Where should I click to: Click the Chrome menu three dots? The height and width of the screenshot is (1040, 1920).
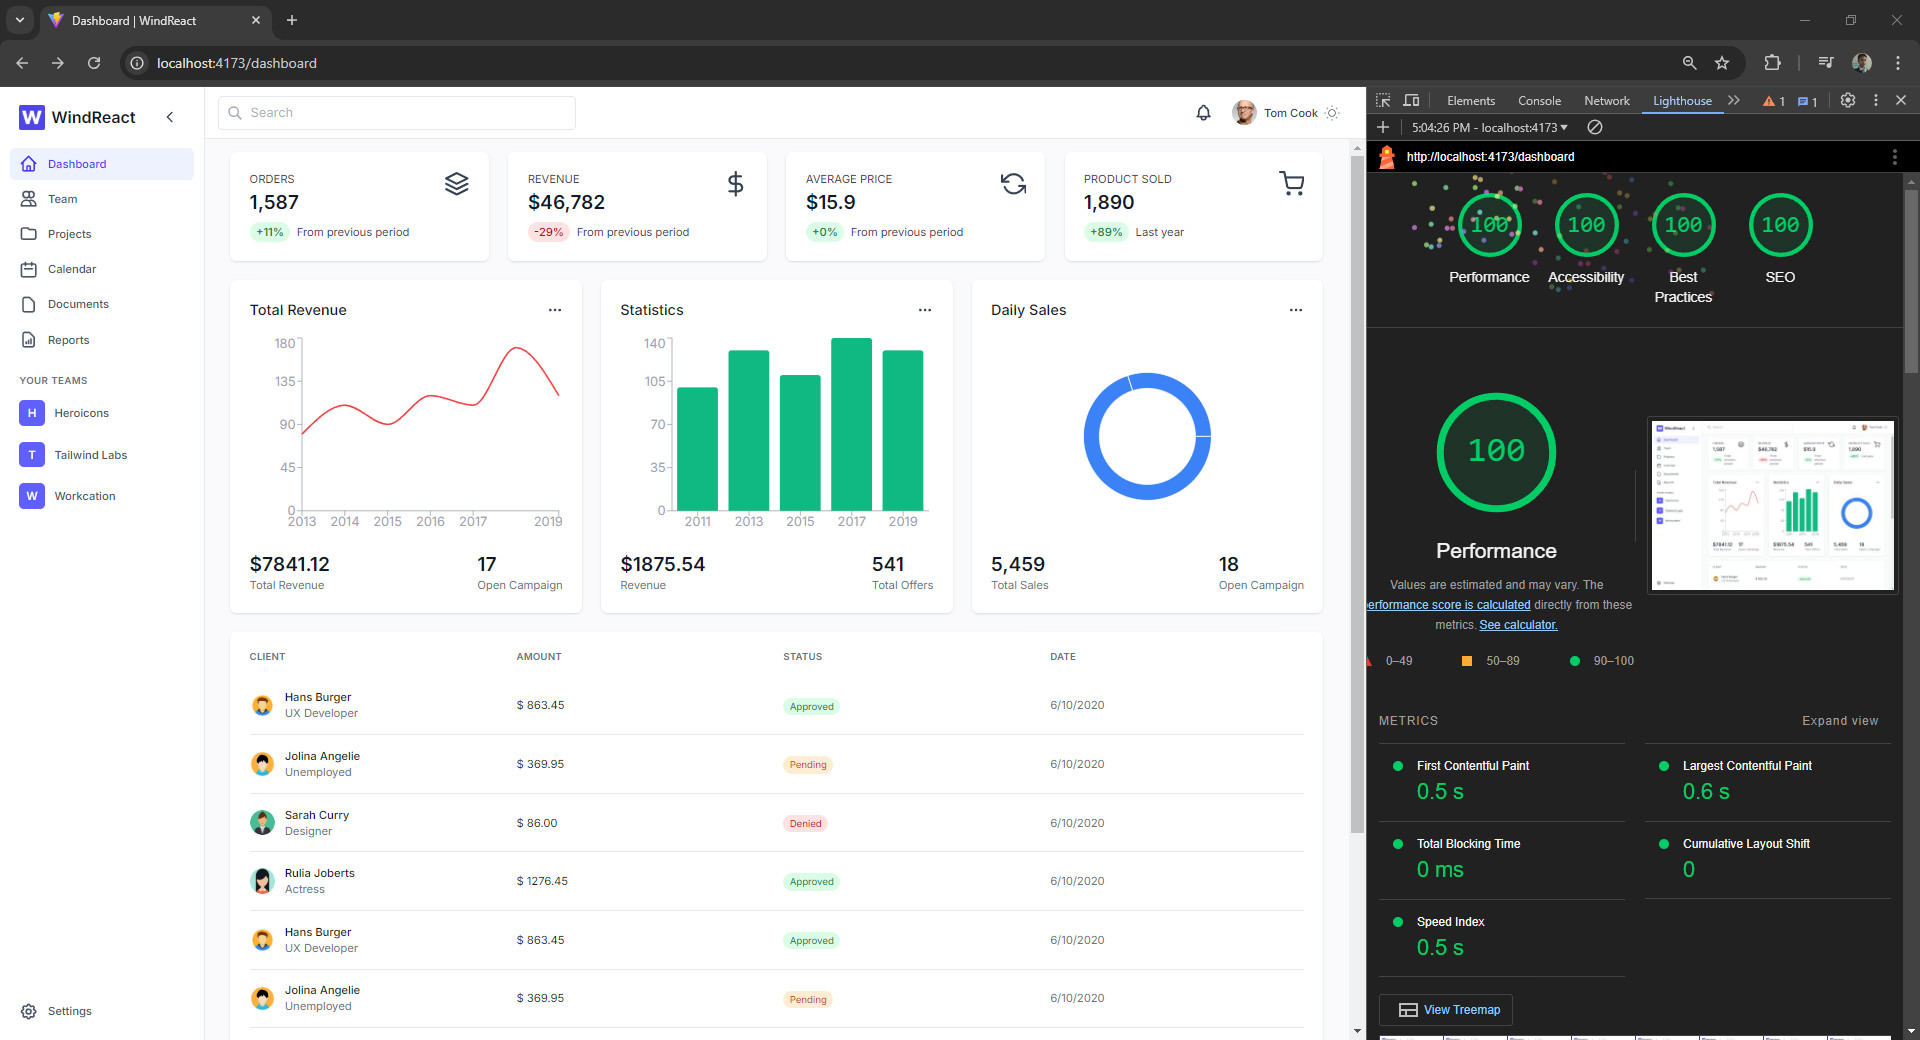pyautogui.click(x=1897, y=63)
